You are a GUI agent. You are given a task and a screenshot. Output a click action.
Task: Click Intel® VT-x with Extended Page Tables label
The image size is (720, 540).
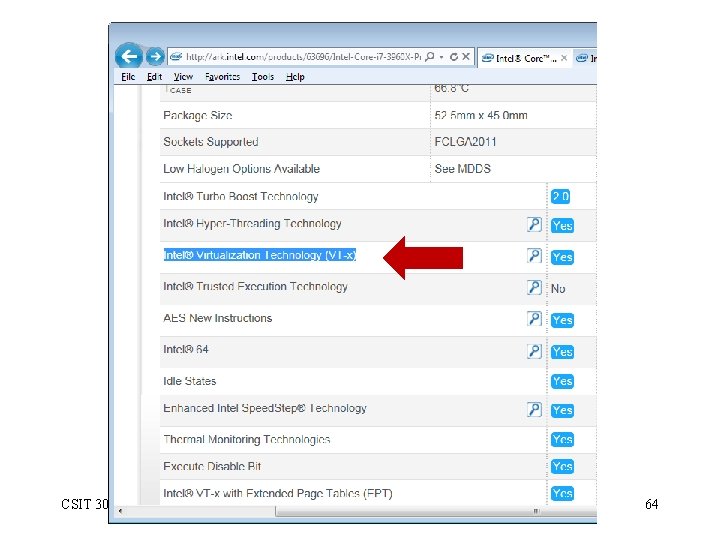[278, 494]
